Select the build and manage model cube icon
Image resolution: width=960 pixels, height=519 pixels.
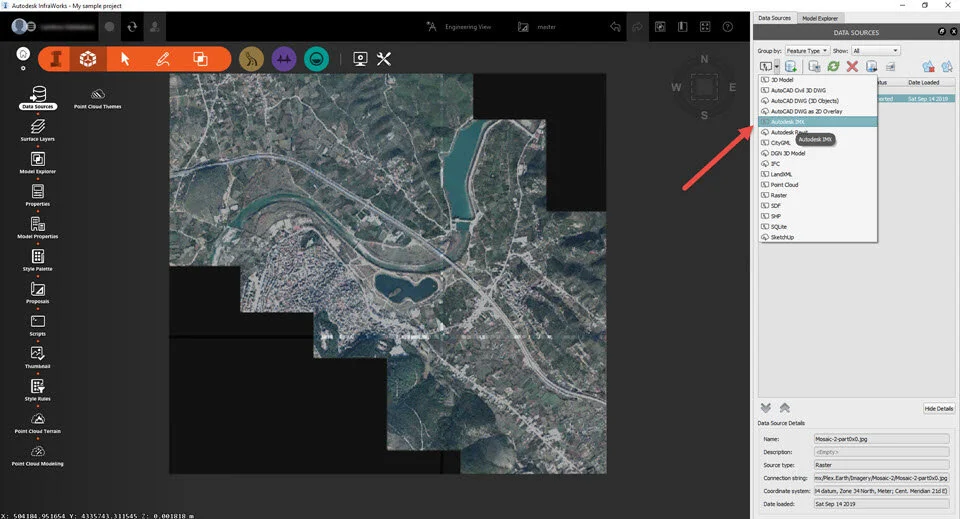(88, 59)
